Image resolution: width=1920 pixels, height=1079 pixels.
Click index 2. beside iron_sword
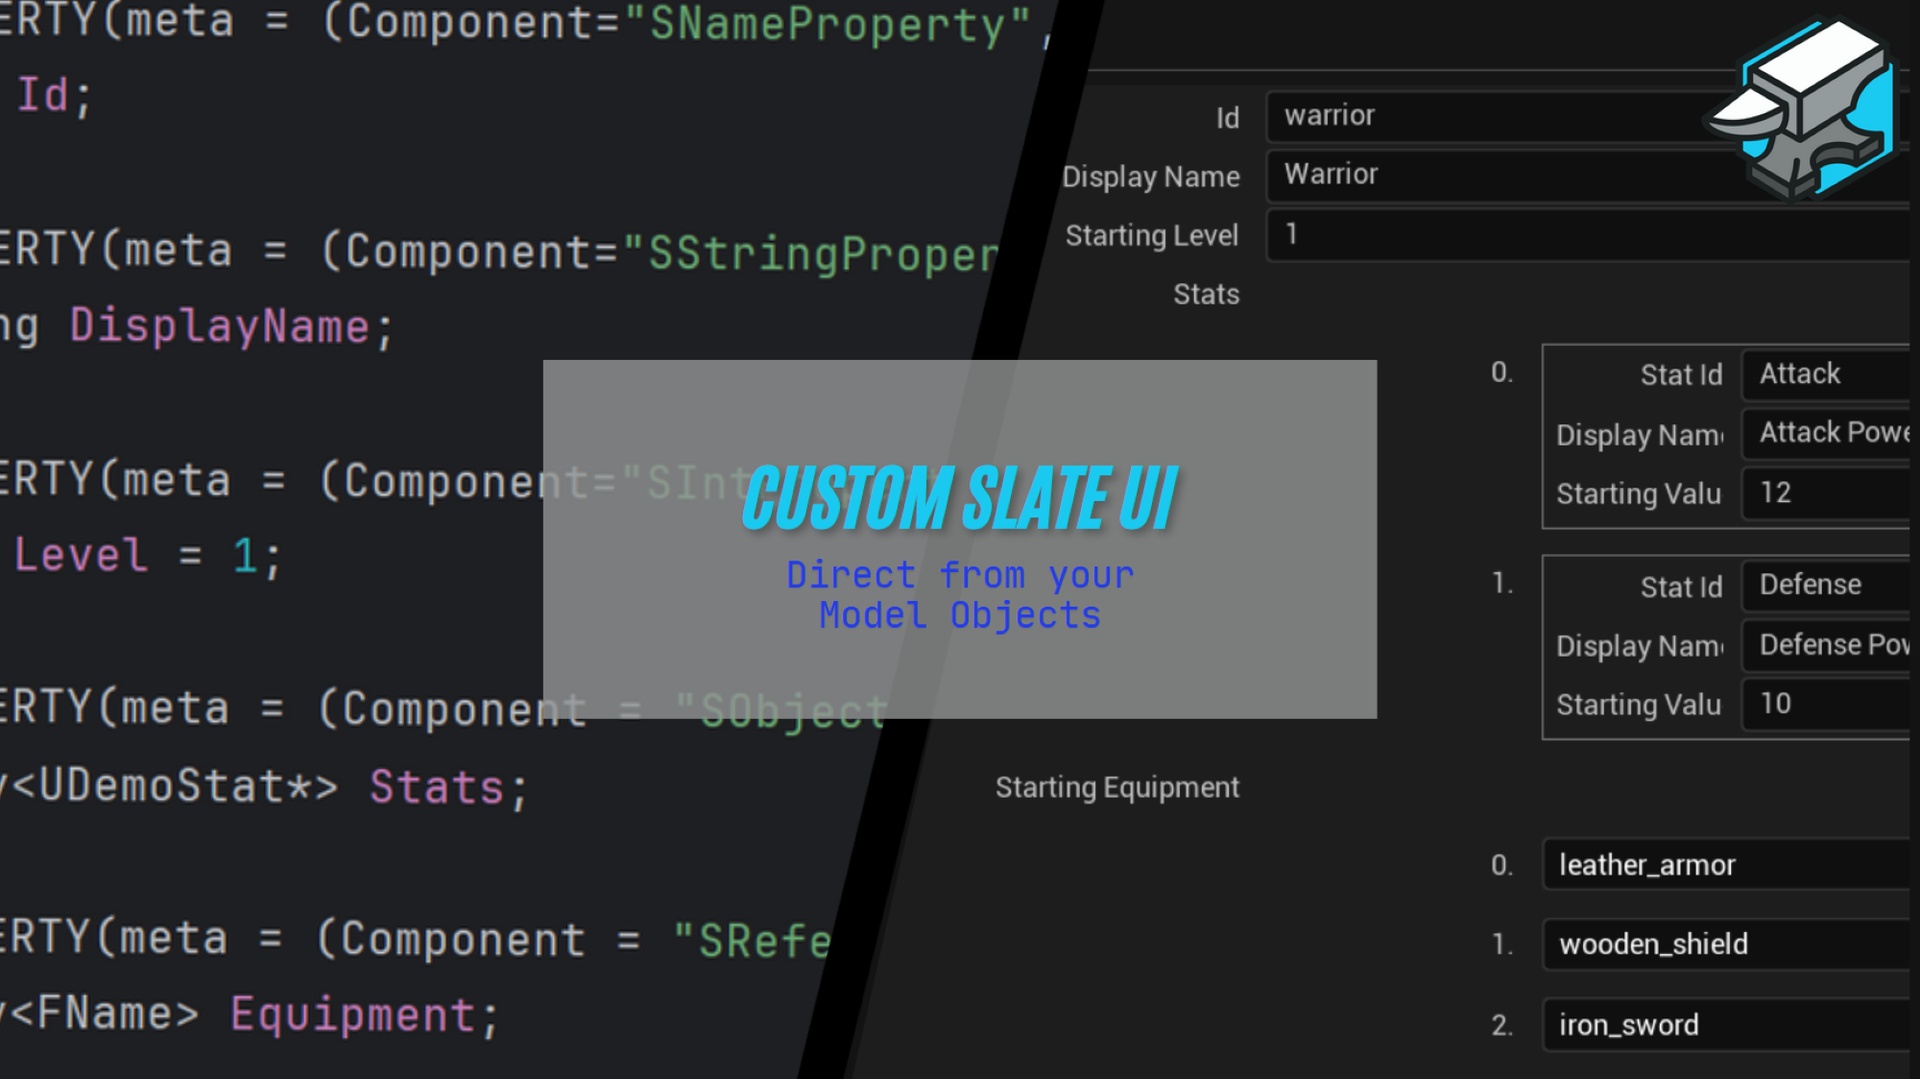tap(1501, 1026)
